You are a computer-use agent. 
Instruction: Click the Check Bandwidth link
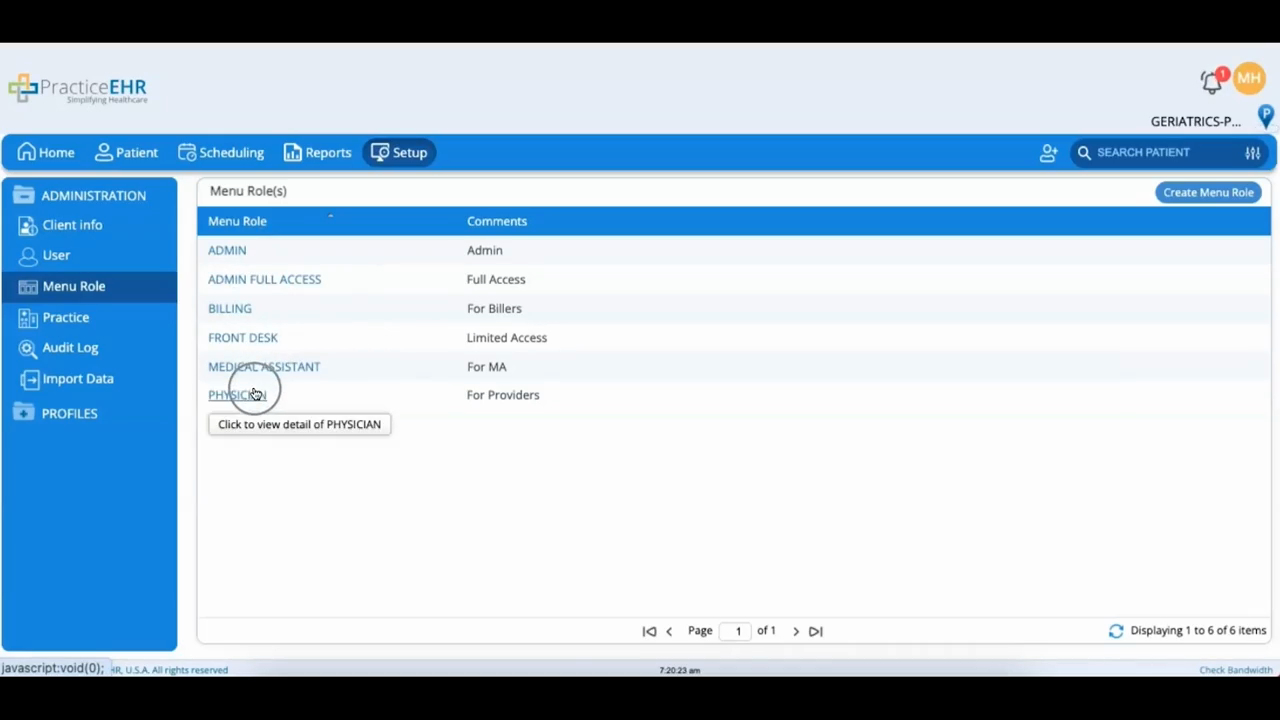(1236, 670)
